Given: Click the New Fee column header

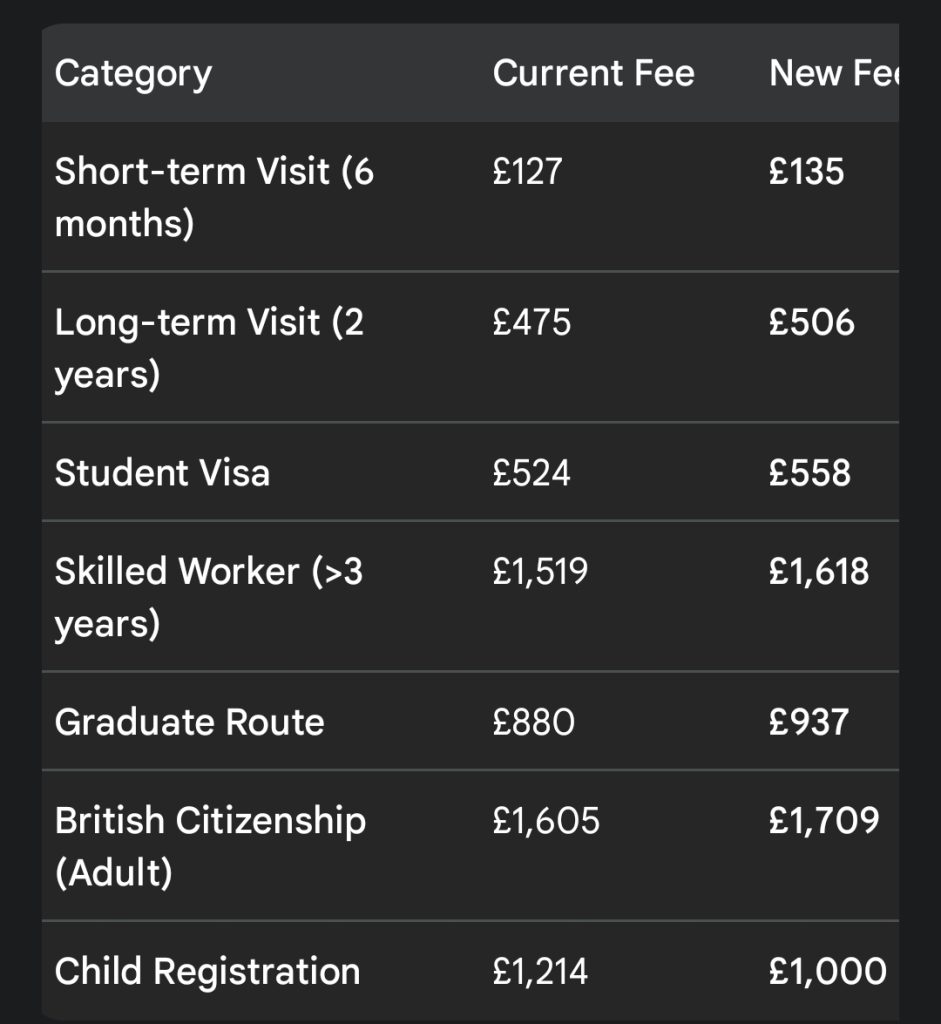Looking at the screenshot, I should click(x=834, y=72).
